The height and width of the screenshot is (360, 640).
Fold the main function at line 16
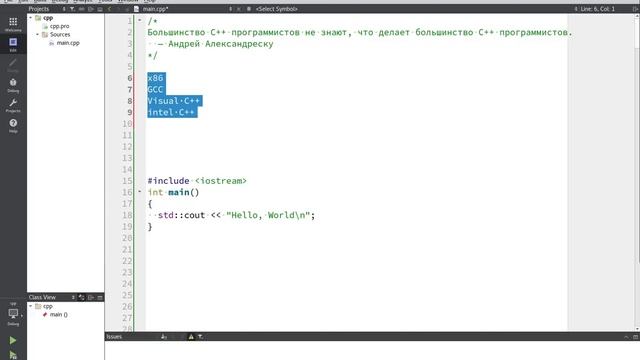click(x=140, y=191)
